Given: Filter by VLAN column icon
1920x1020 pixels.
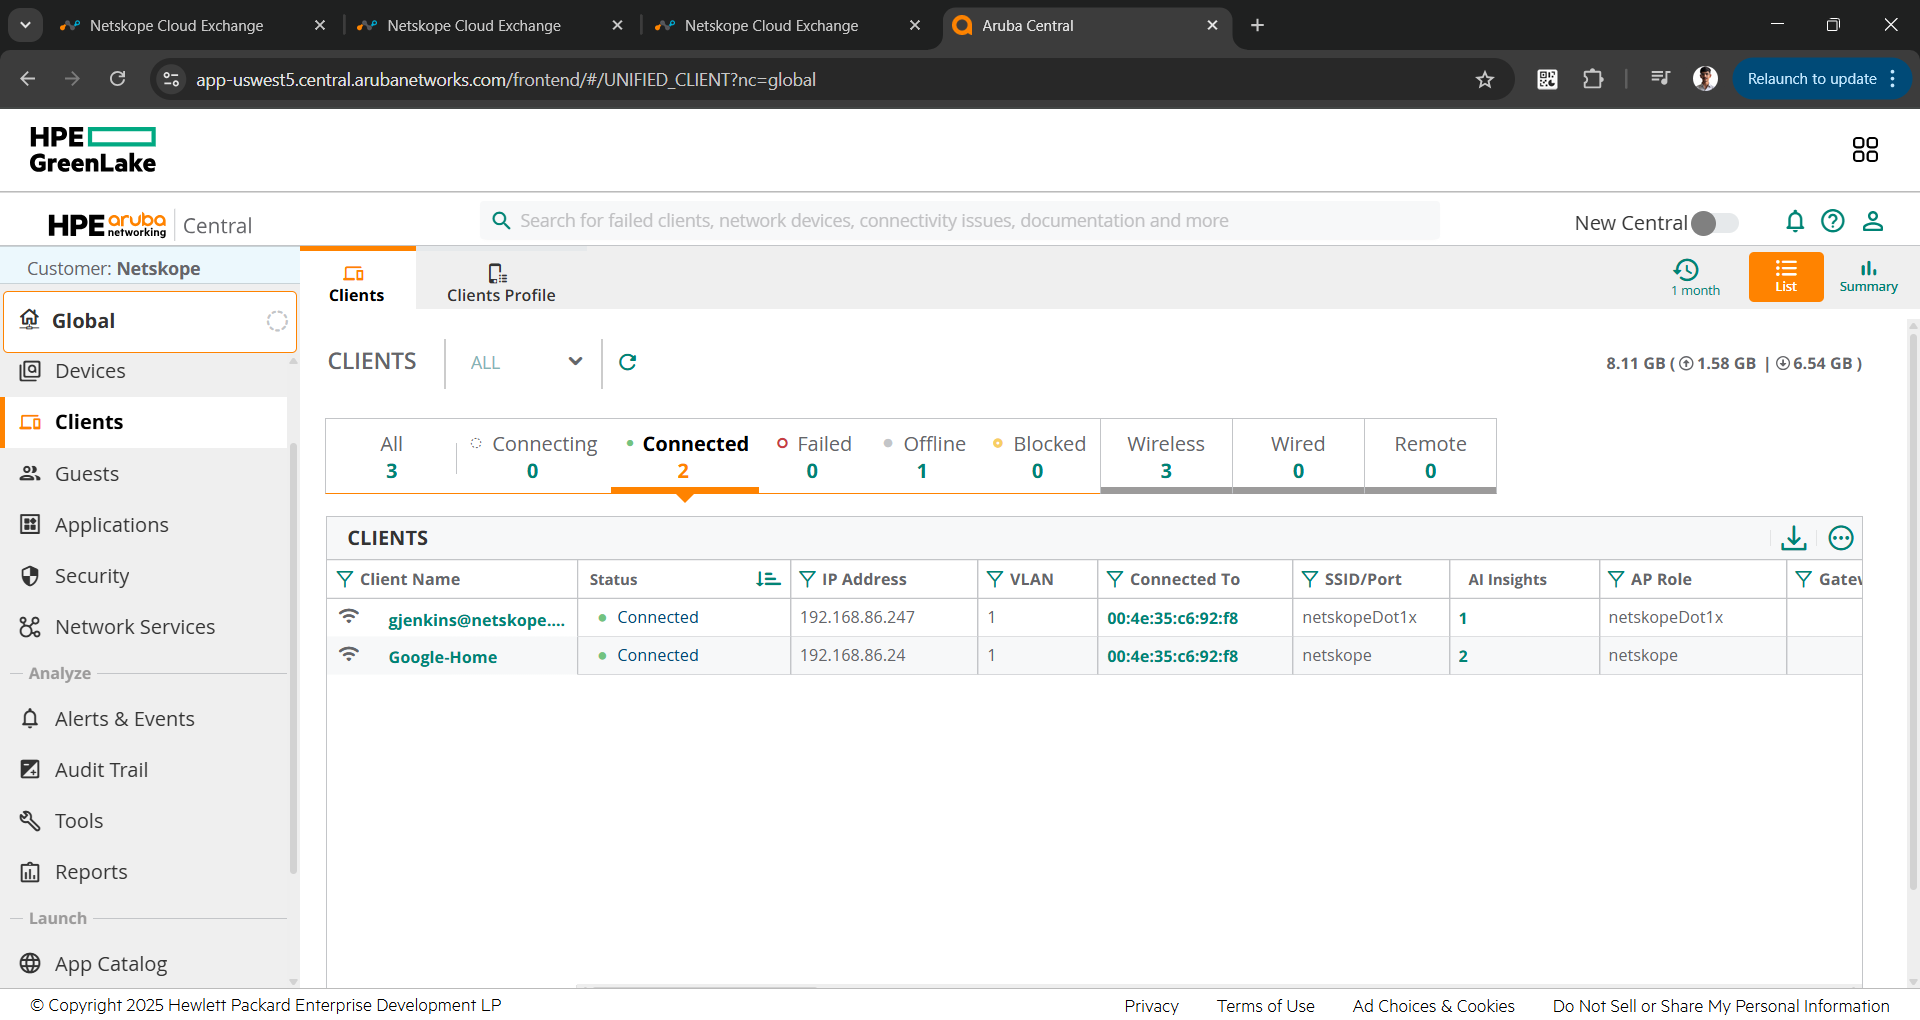Looking at the screenshot, I should coord(995,579).
